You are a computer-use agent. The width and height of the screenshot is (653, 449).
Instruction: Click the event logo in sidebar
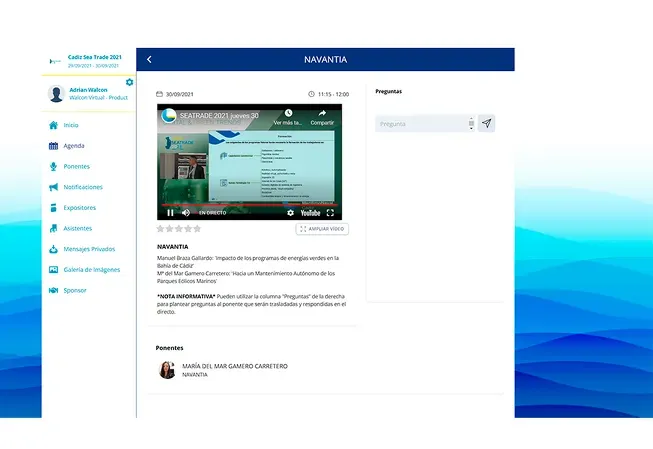coord(55,61)
